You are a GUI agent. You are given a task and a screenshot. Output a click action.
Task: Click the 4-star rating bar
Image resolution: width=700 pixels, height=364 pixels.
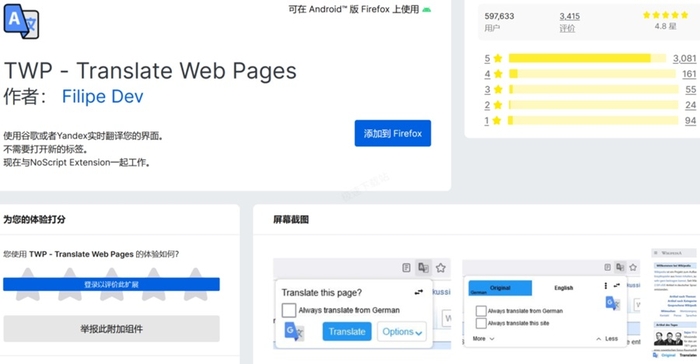[x=592, y=74]
